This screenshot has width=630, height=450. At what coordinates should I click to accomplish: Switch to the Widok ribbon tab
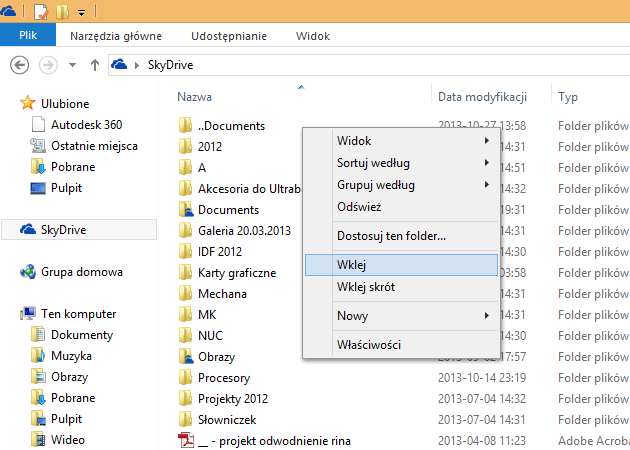pos(313,36)
